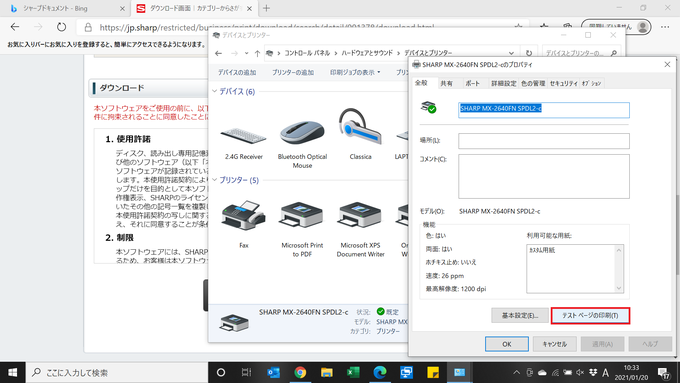The width and height of the screenshot is (680, 383).
Task: Click Up arrow in Devices and Printers window
Action: coord(257,53)
